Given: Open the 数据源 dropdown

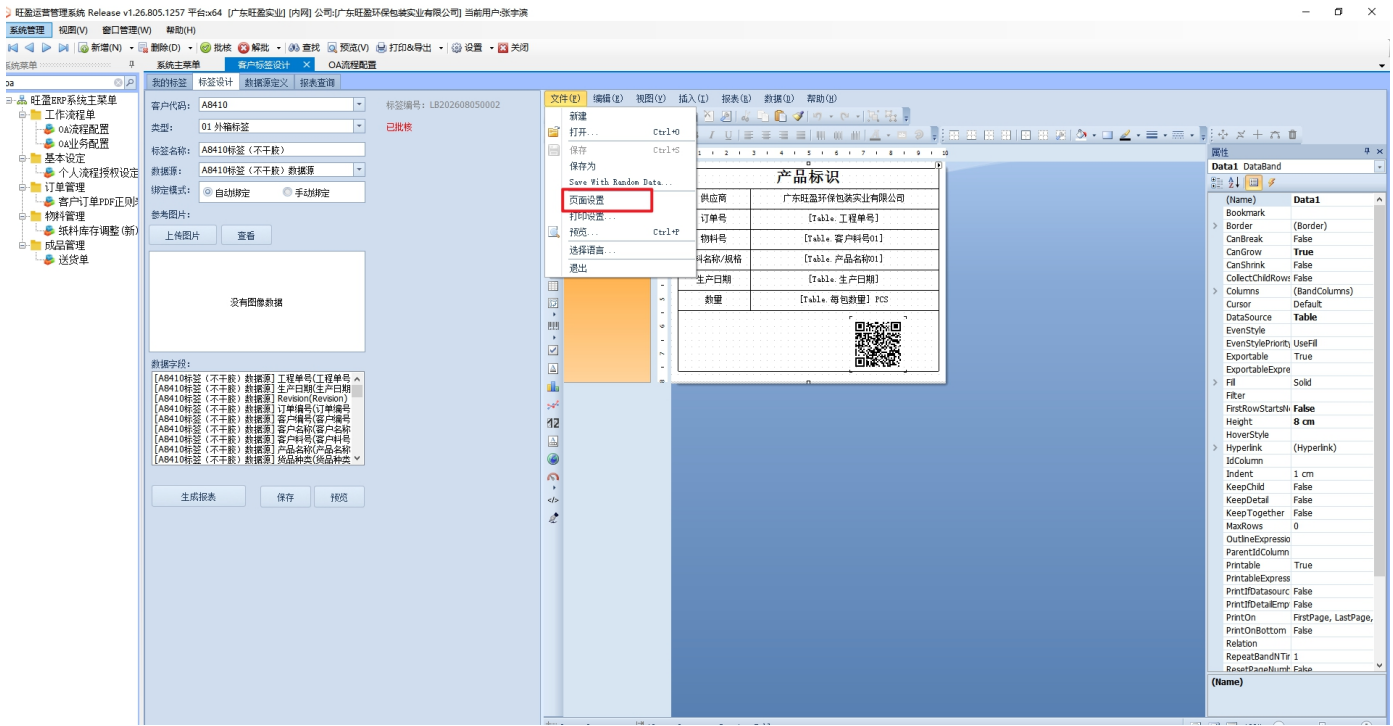Looking at the screenshot, I should 359,170.
